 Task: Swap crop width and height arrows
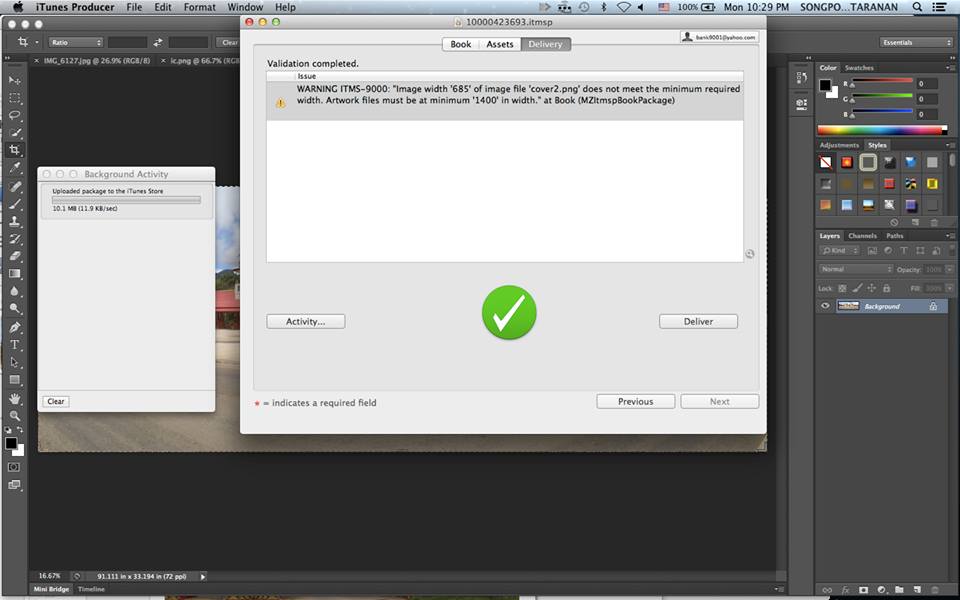point(158,42)
